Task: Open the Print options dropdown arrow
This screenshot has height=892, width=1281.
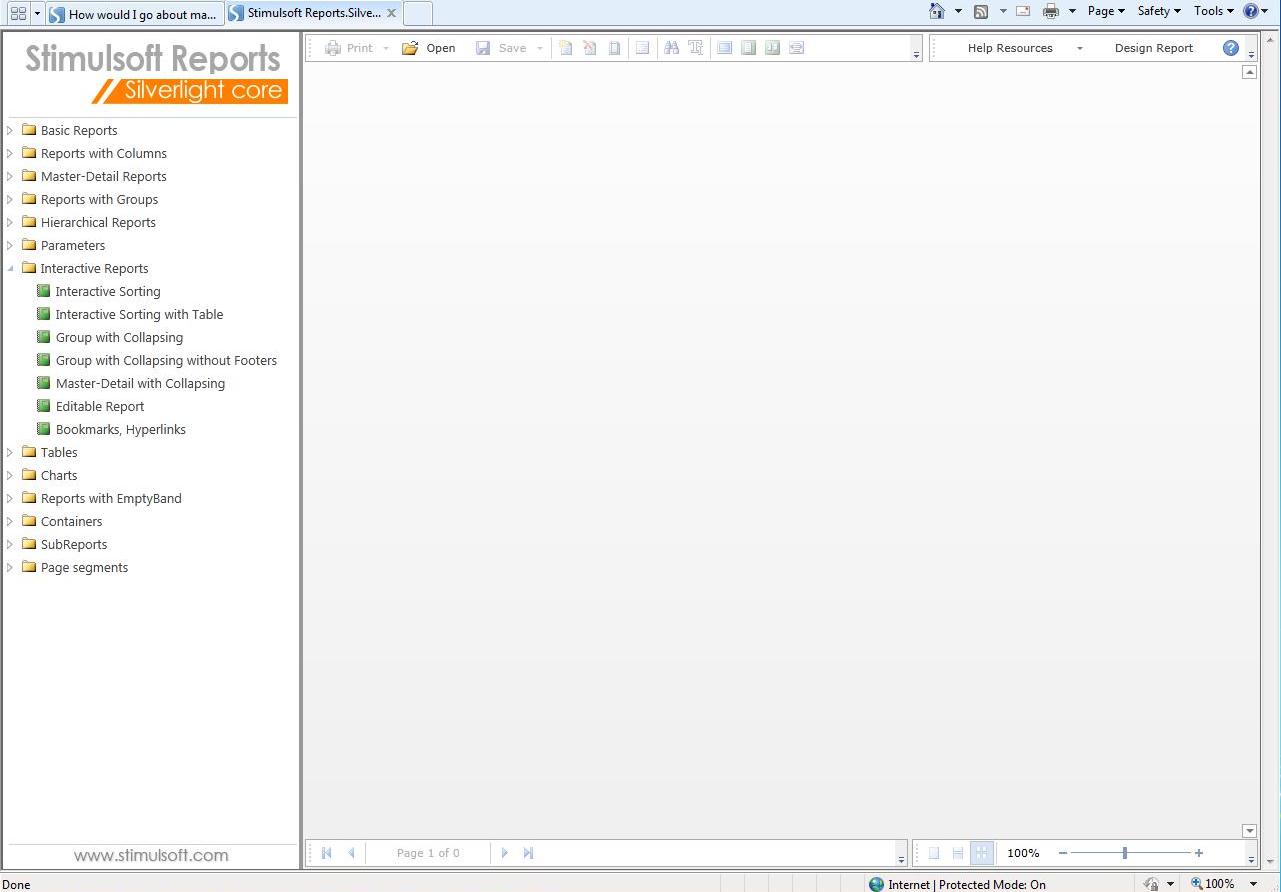Action: (x=386, y=48)
